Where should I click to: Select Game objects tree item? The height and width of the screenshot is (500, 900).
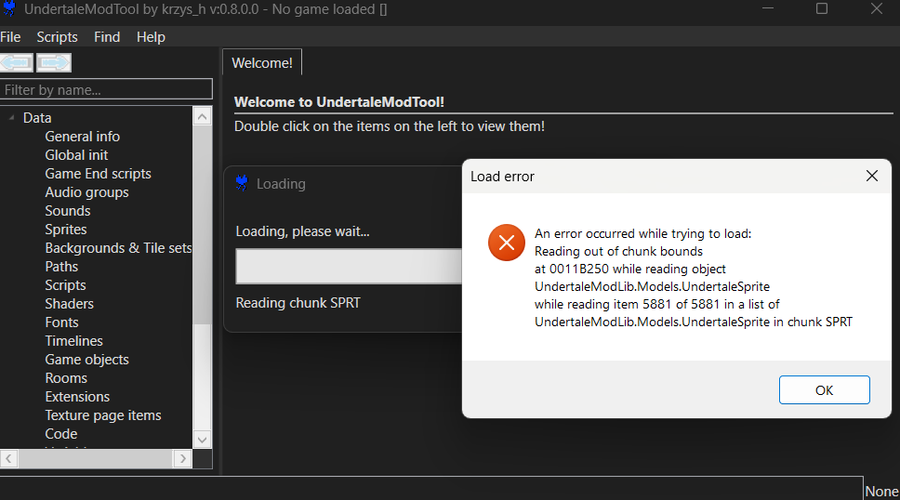click(x=87, y=359)
